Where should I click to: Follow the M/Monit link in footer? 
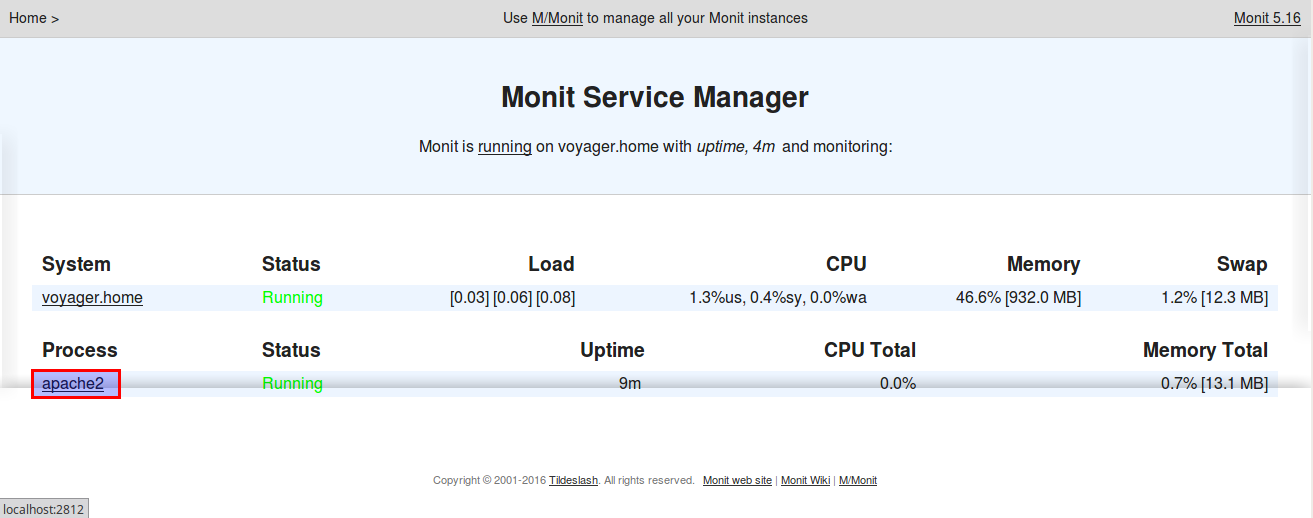[x=857, y=481]
